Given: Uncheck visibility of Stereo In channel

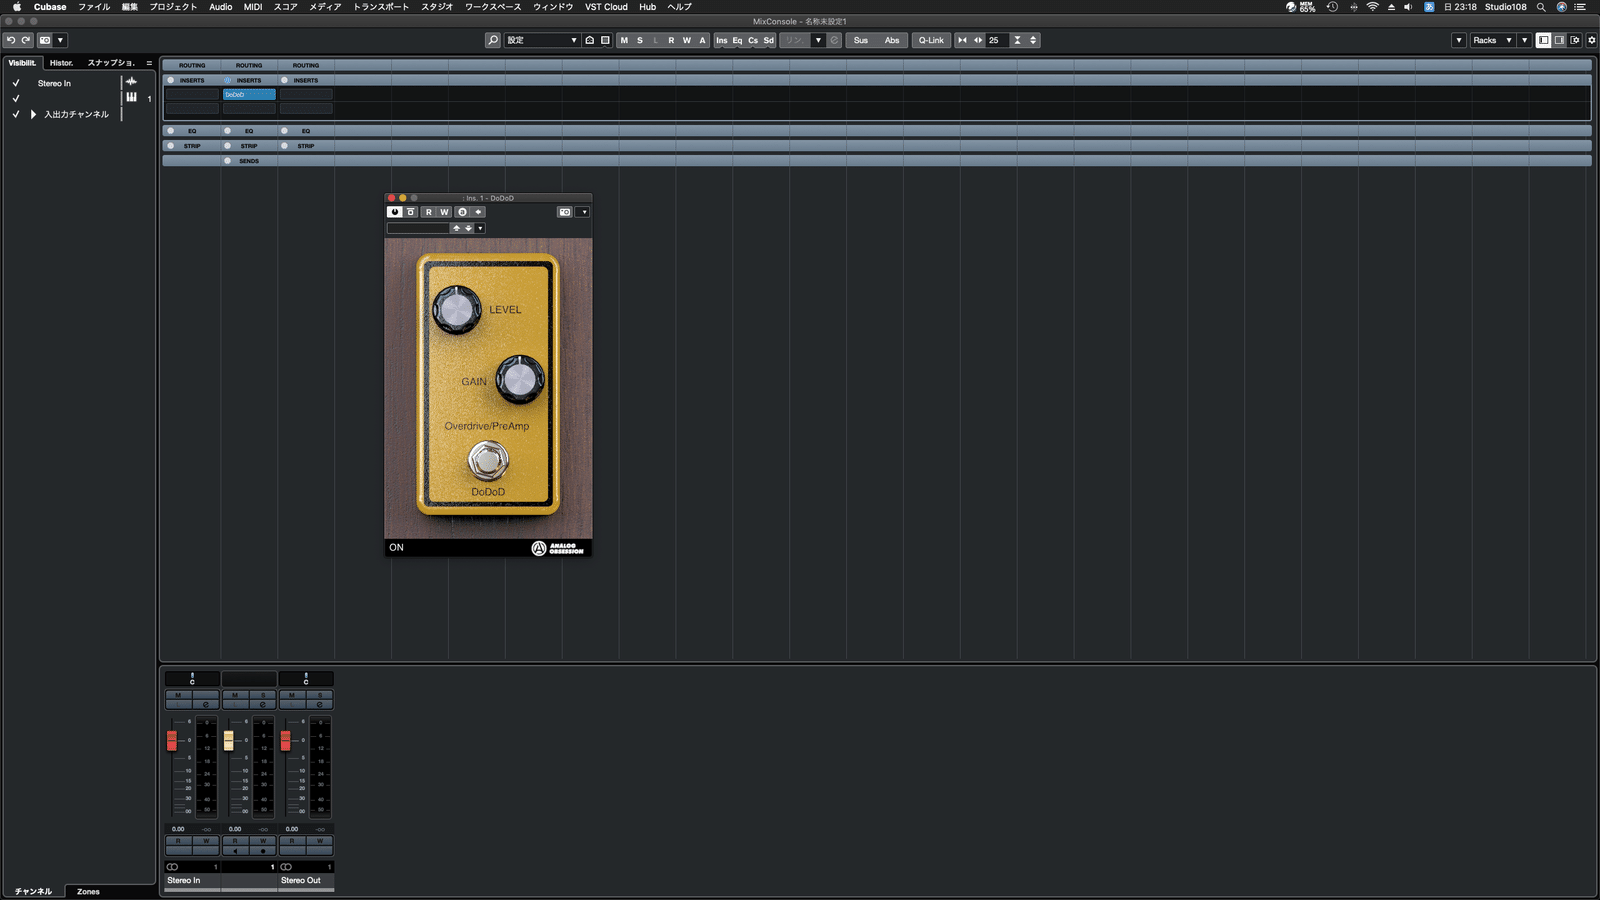Looking at the screenshot, I should point(16,83).
